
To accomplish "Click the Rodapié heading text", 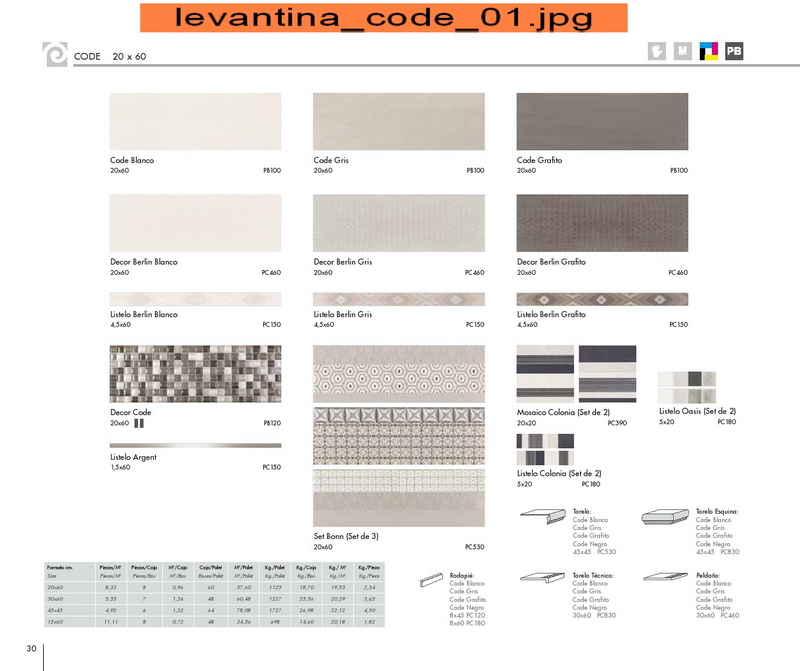I will pos(462,576).
